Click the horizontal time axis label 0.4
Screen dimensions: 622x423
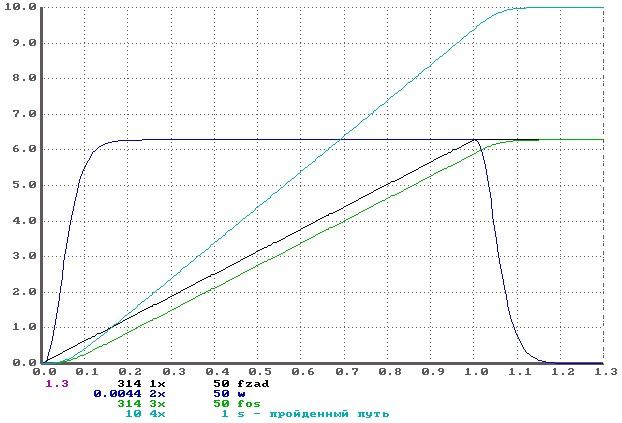pos(217,372)
